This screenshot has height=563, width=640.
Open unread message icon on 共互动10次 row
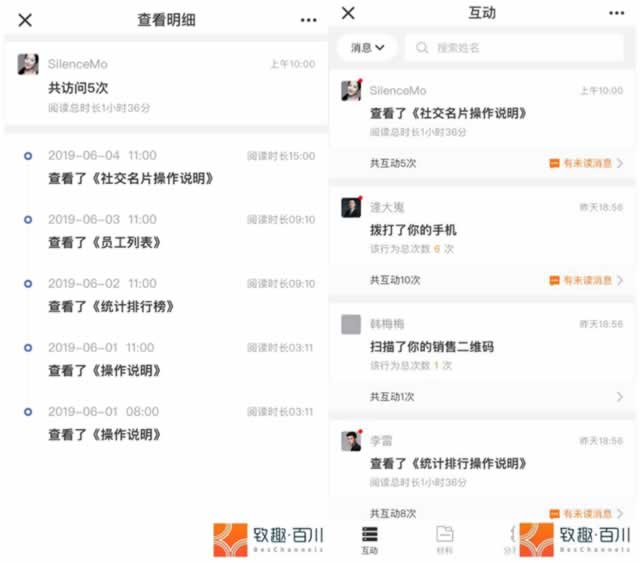click(554, 280)
